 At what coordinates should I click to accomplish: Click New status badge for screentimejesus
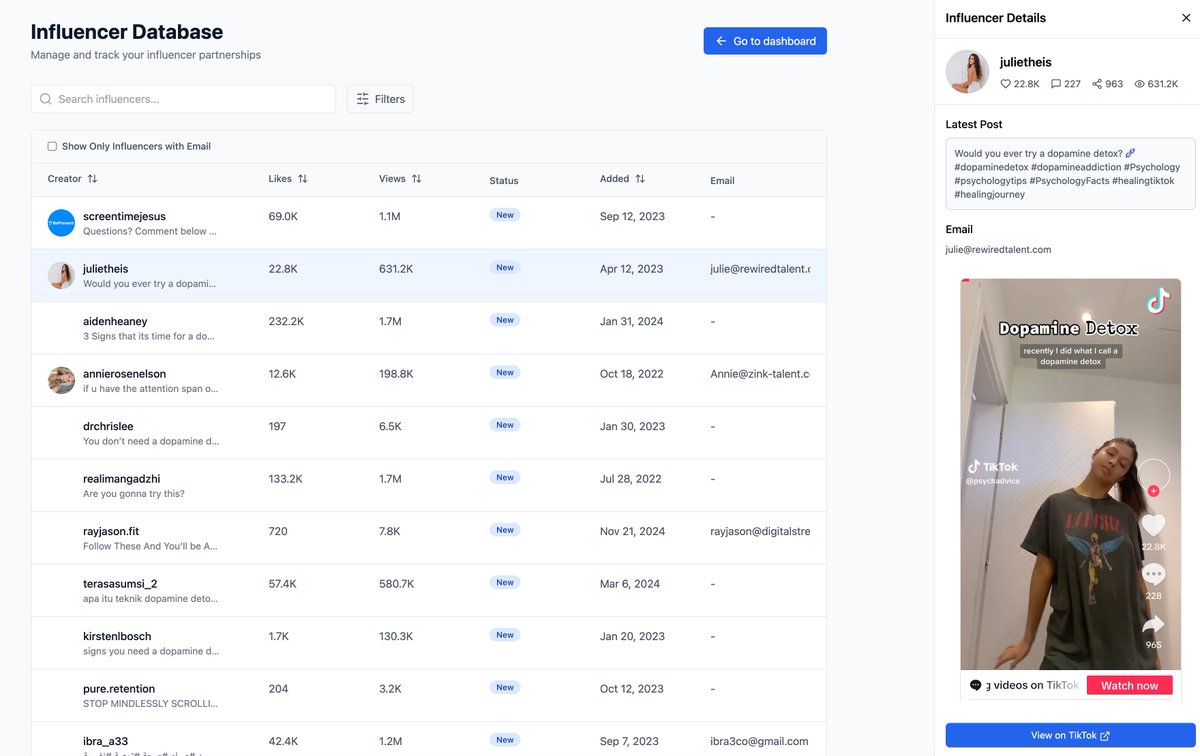(x=505, y=215)
